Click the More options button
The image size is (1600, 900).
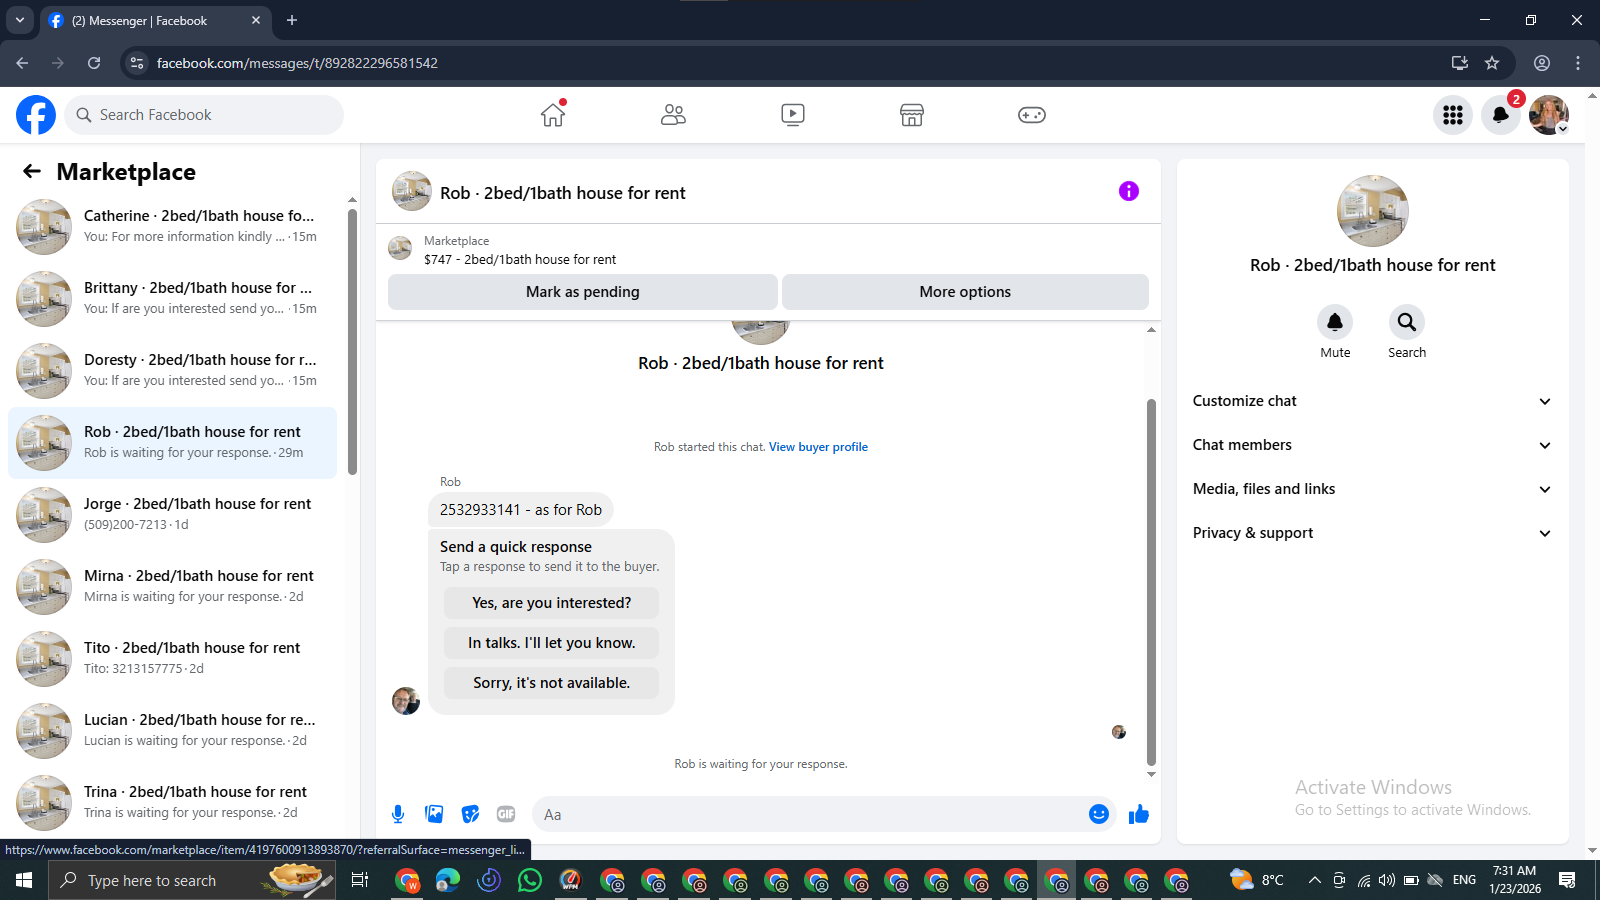tap(965, 292)
